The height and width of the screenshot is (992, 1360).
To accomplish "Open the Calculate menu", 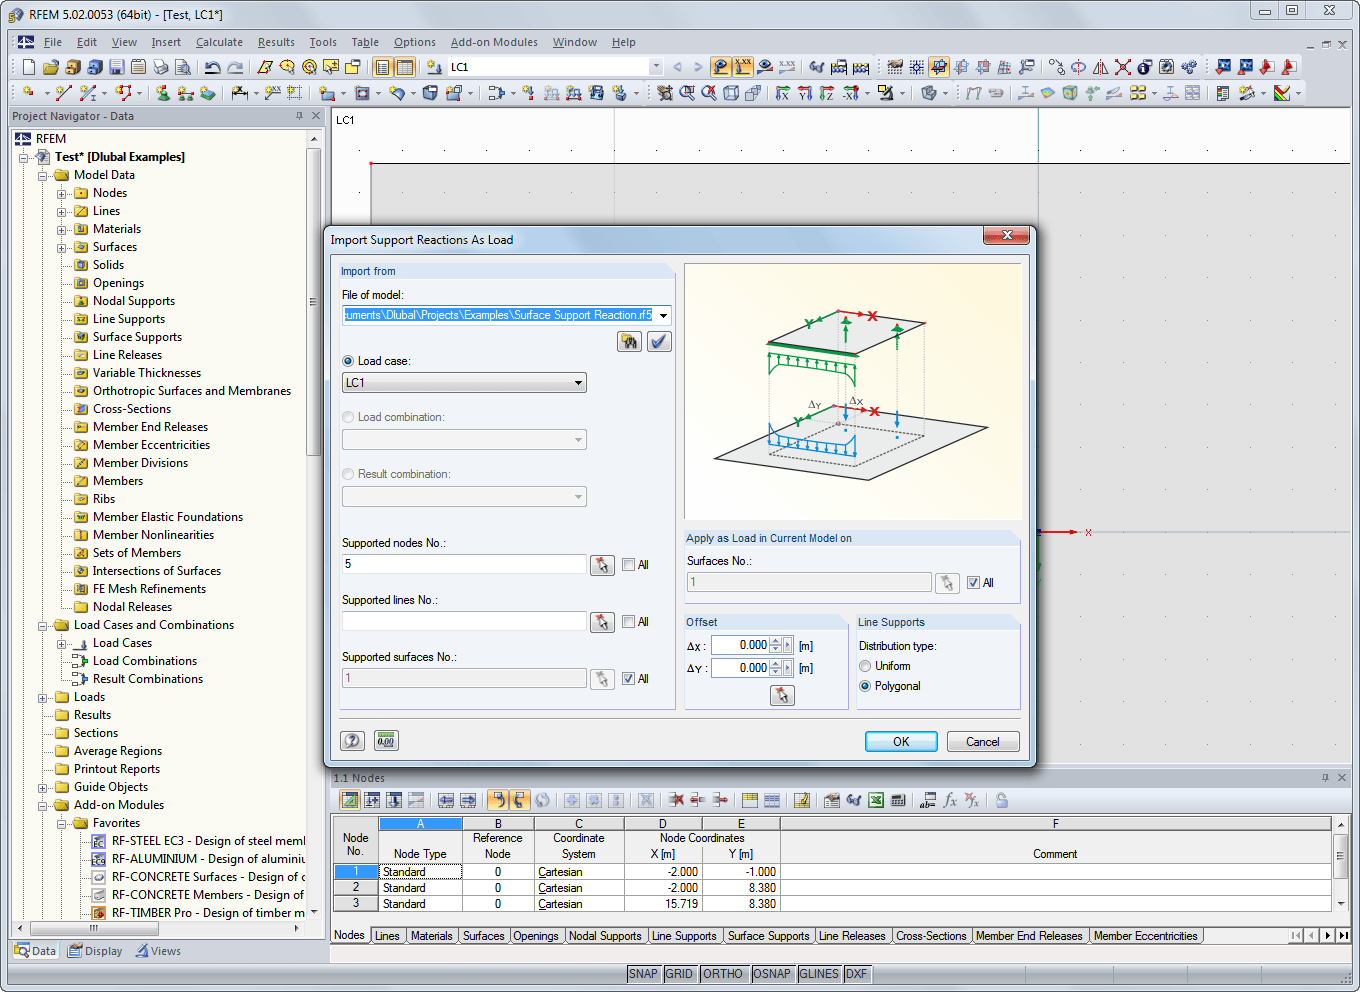I will click(219, 42).
